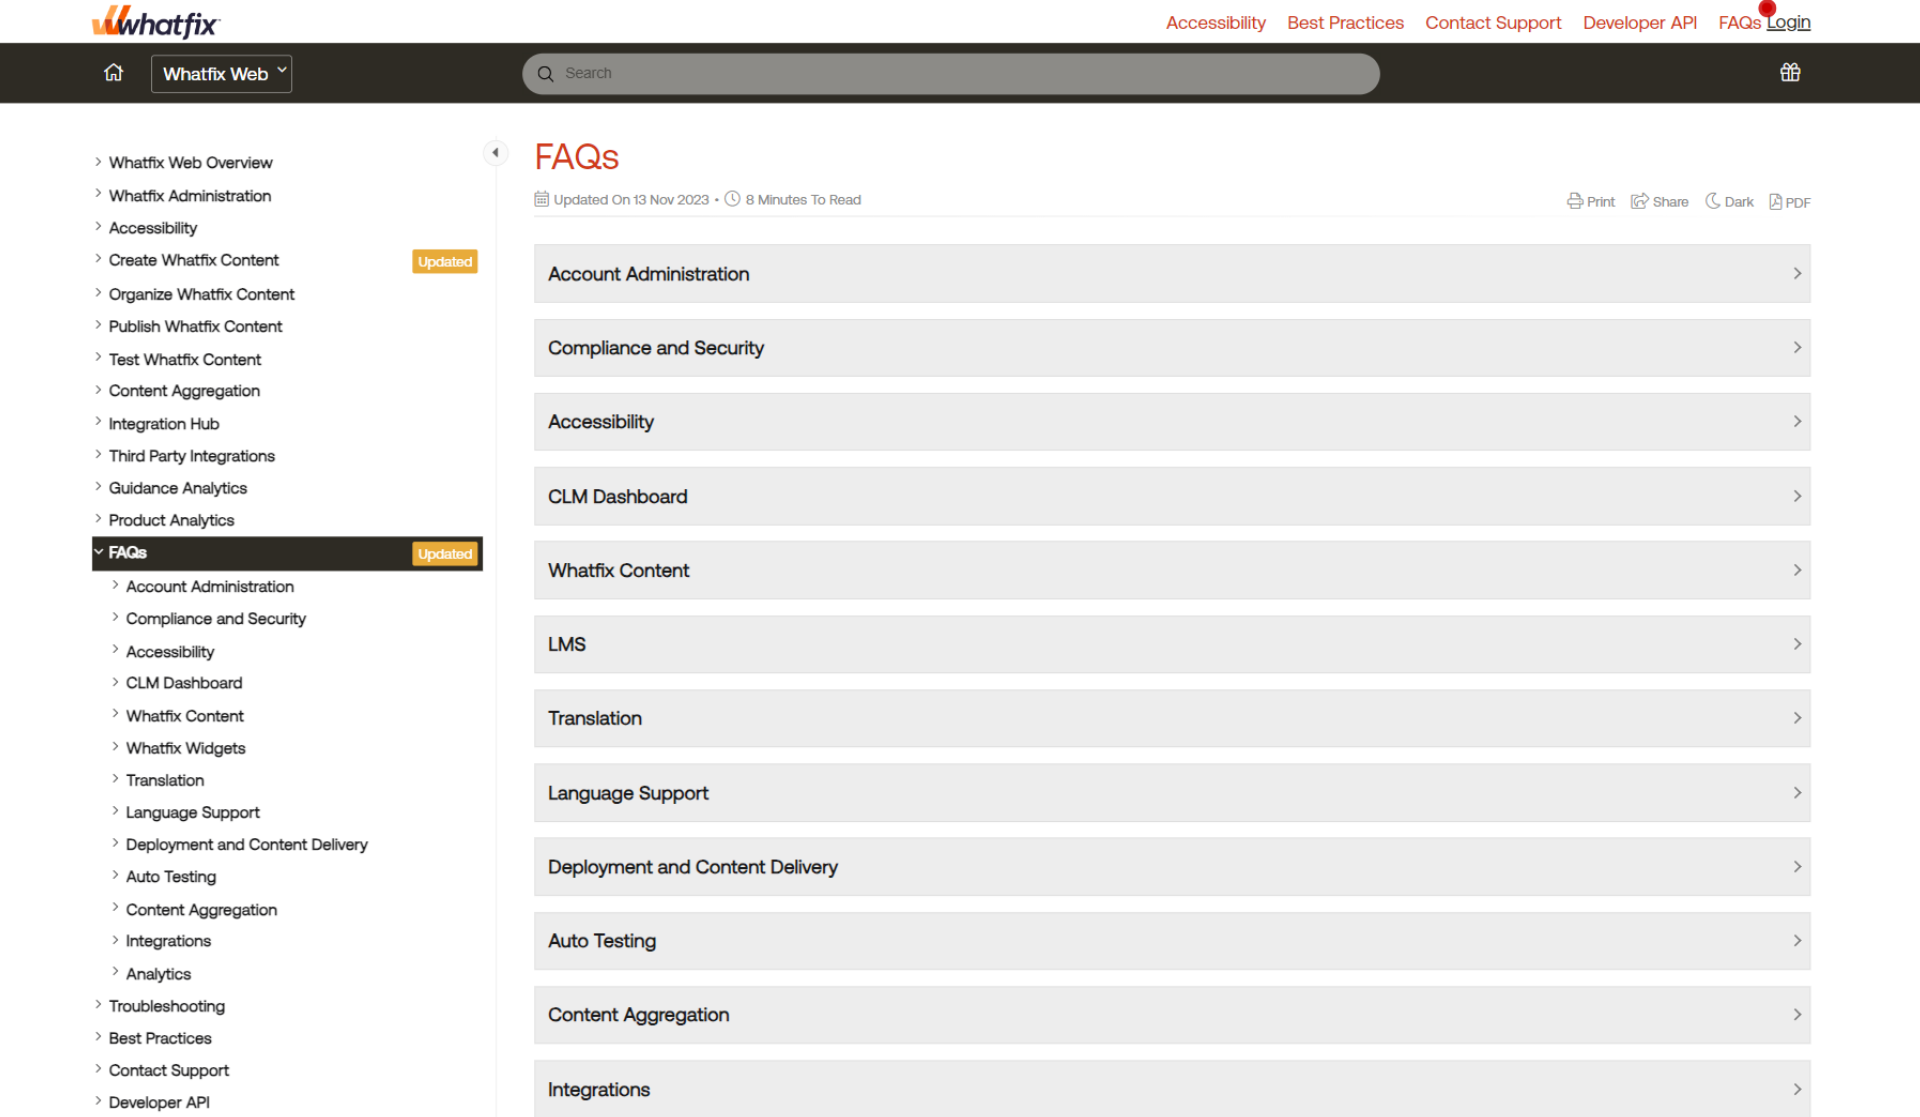
Task: Open Best Practices in top navigation
Action: (x=1345, y=23)
